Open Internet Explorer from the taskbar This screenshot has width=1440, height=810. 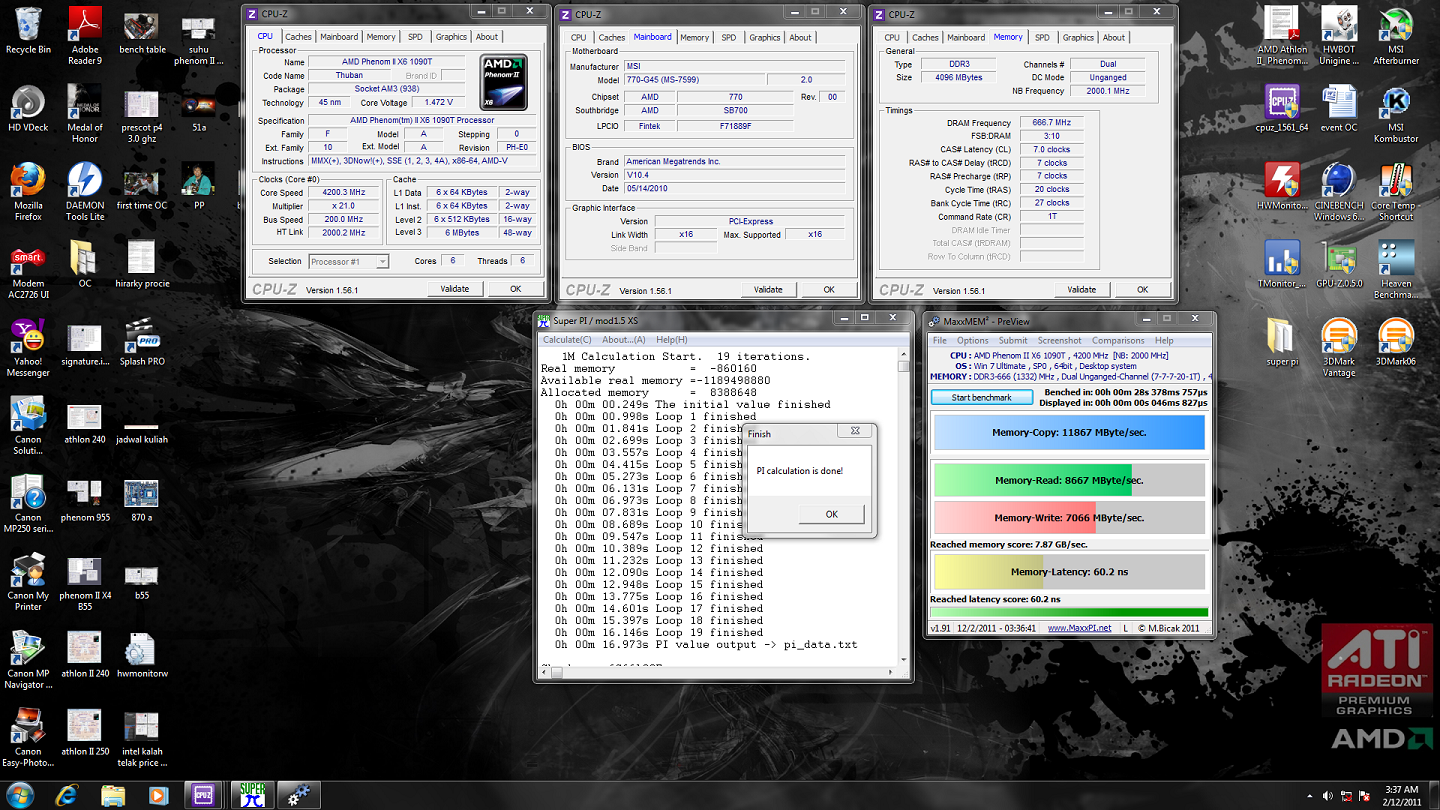click(67, 795)
